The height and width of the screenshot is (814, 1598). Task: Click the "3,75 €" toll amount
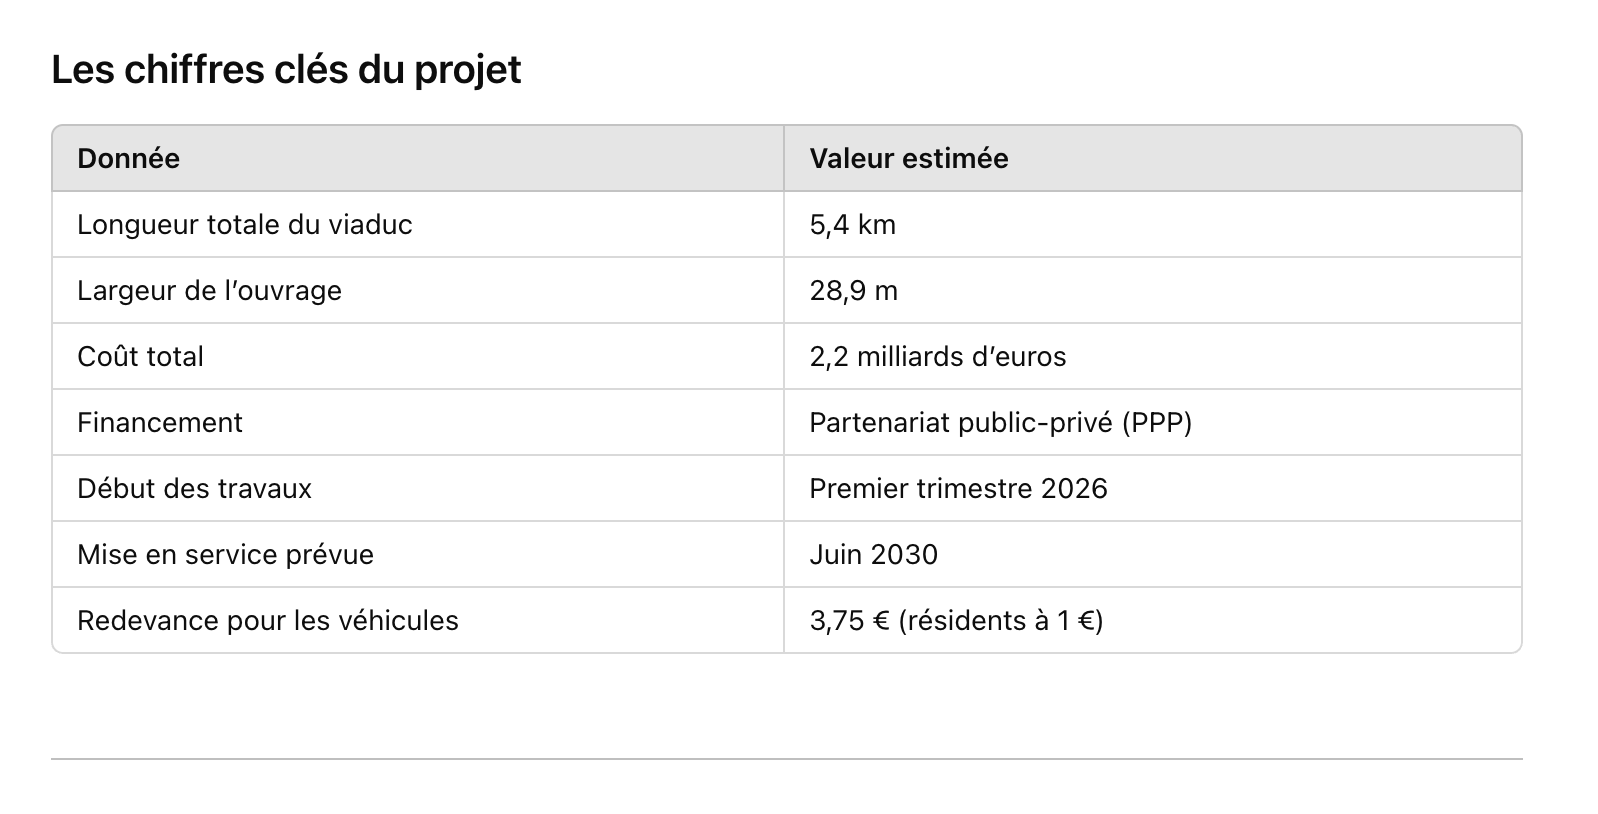tap(849, 621)
